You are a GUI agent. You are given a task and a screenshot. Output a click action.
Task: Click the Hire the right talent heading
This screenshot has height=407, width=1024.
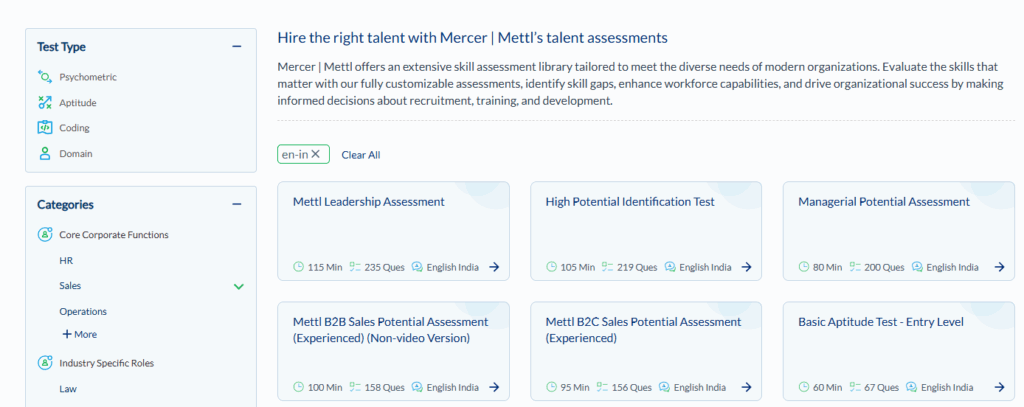(473, 38)
